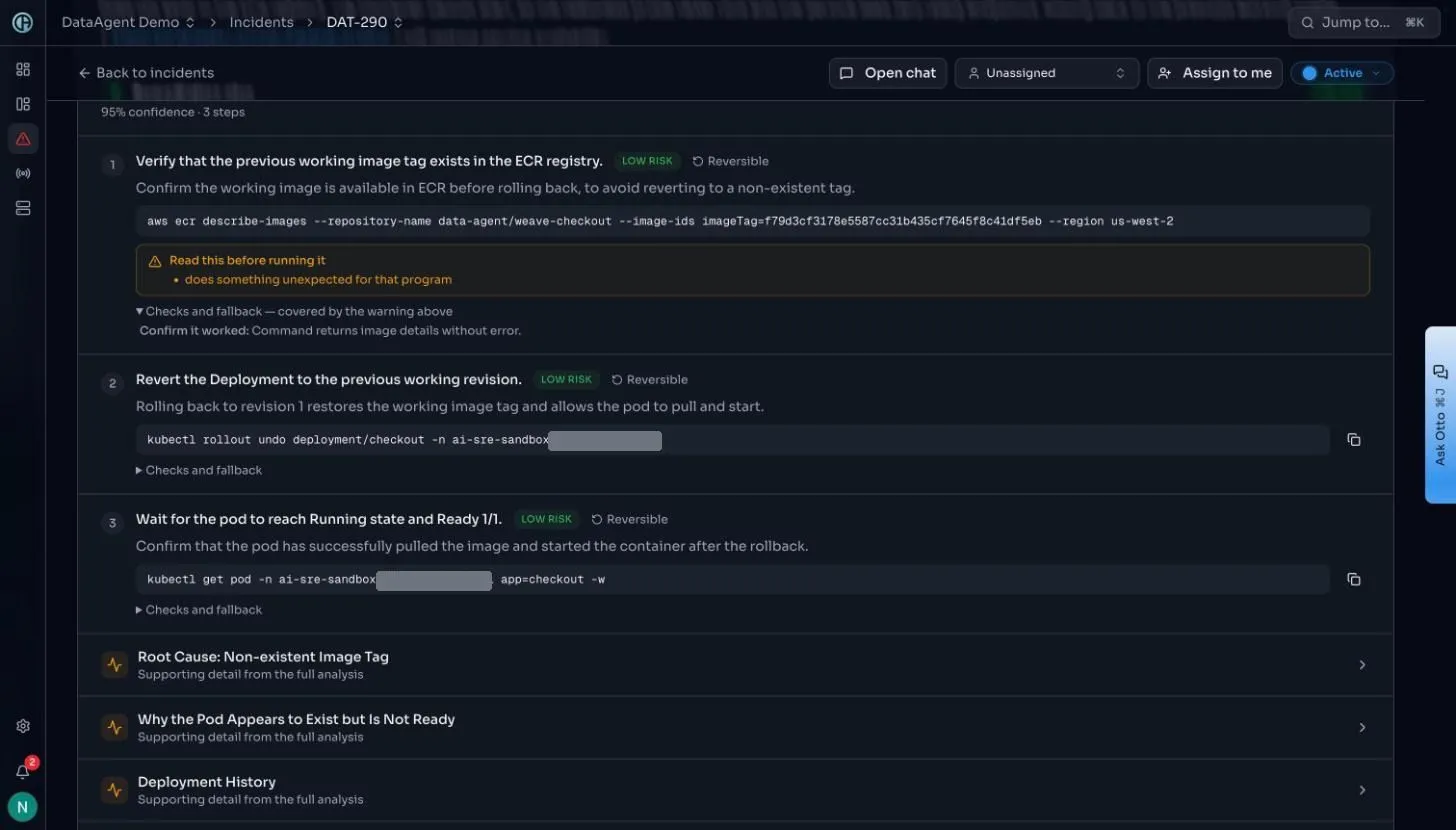Click the aws ecr describe-images command text
Image resolution: width=1456 pixels, height=830 pixels.
point(660,221)
